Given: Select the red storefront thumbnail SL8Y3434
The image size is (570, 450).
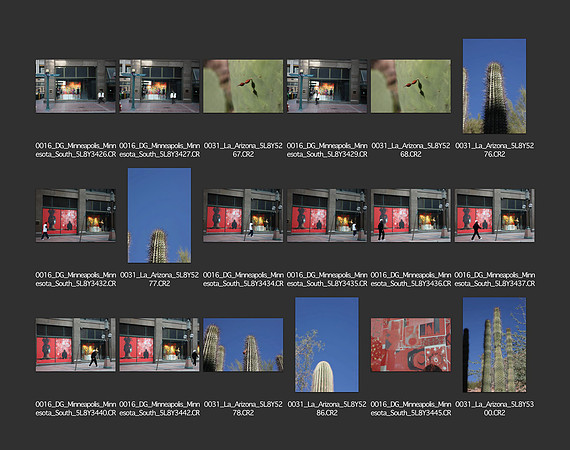Looking at the screenshot, I should 243,216.
